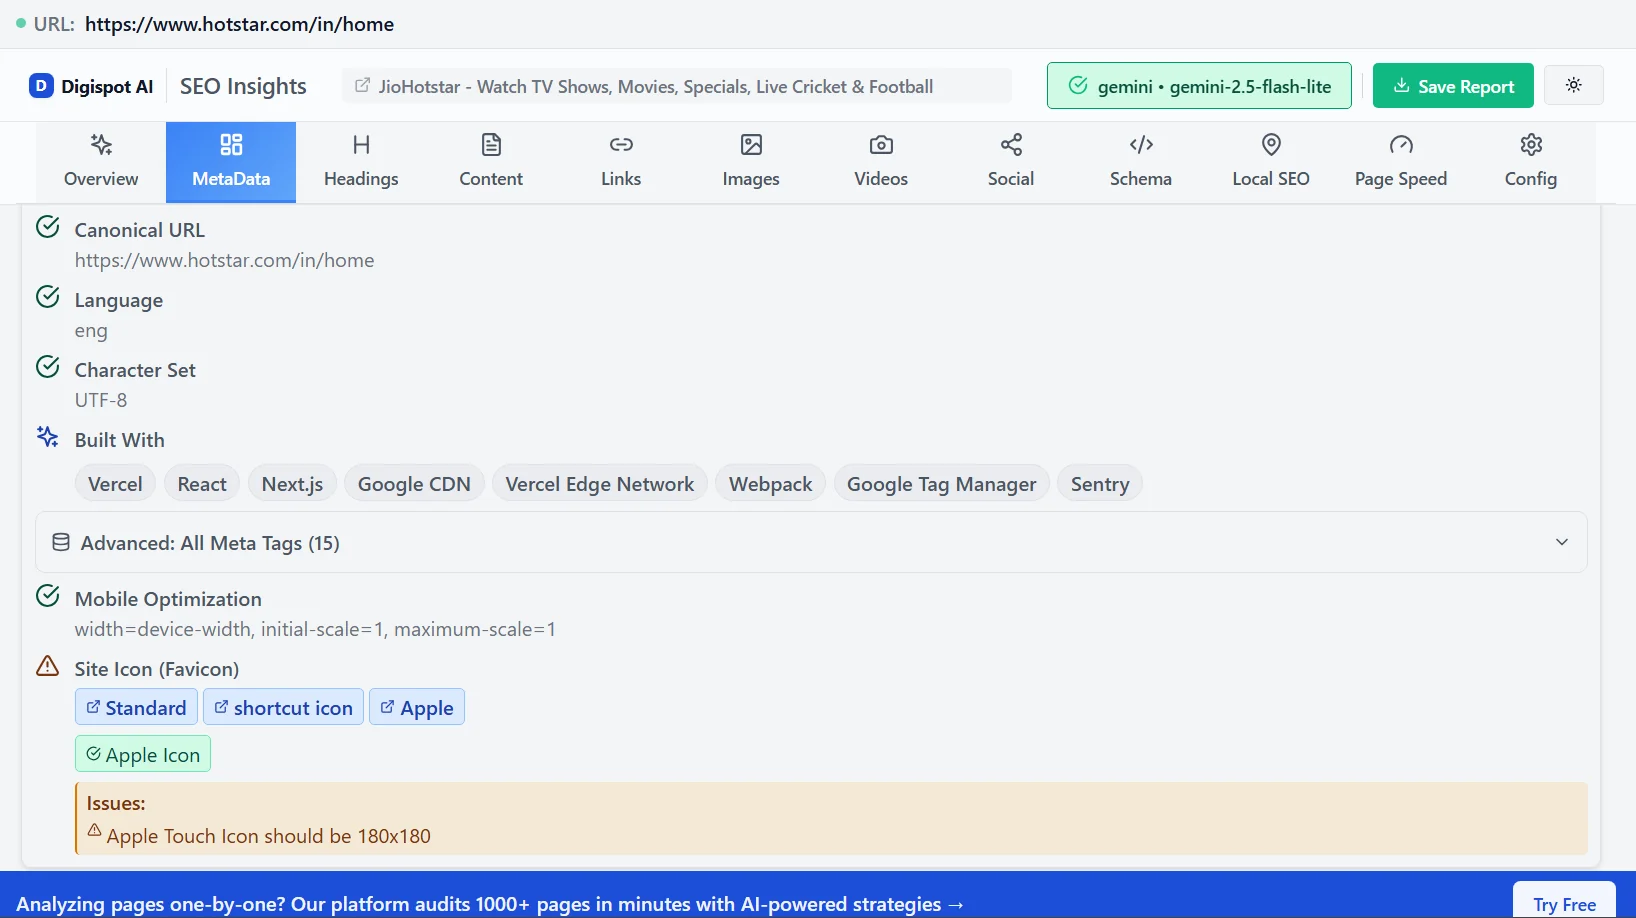This screenshot has height=918, width=1636.
Task: Toggle light/dark theme sun icon
Action: pos(1574,85)
